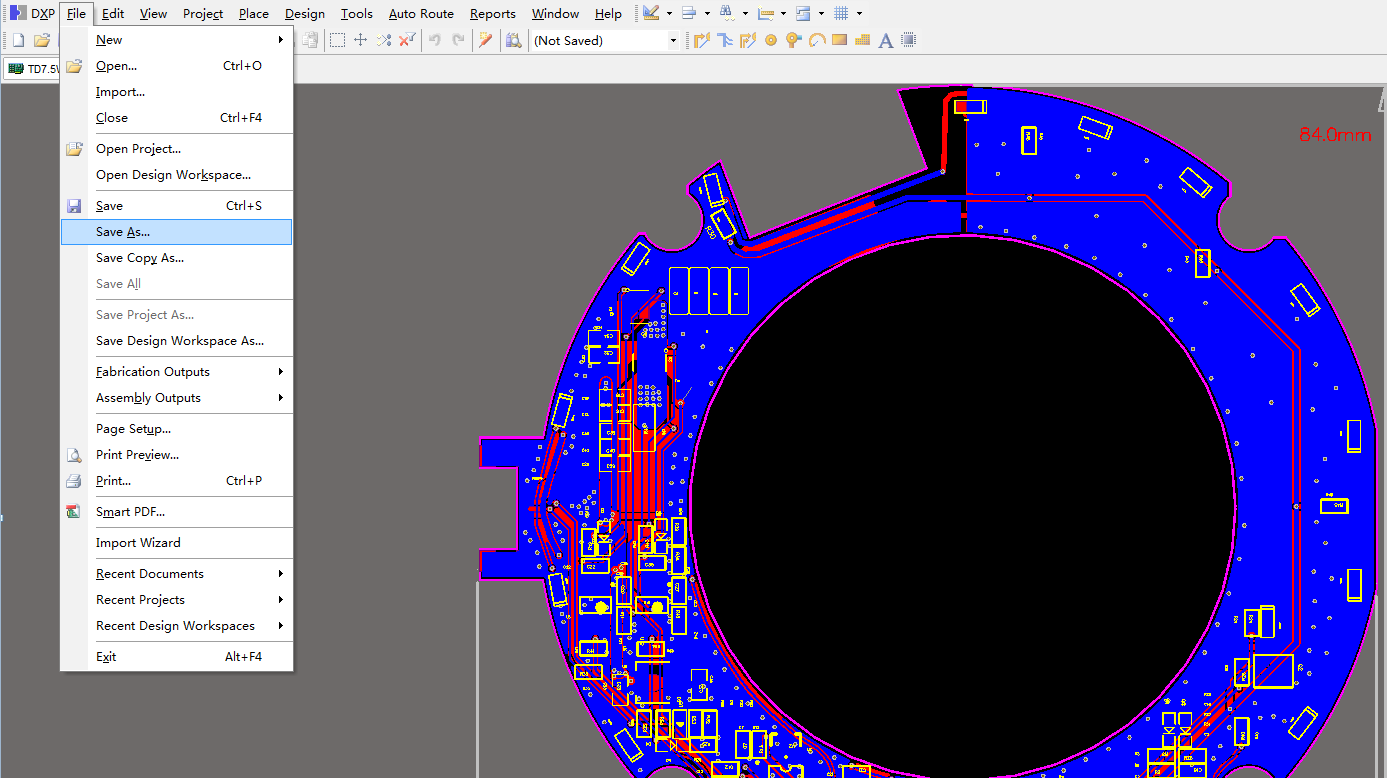The height and width of the screenshot is (778, 1387).
Task: Start the interactive routing tool
Action: (x=701, y=39)
